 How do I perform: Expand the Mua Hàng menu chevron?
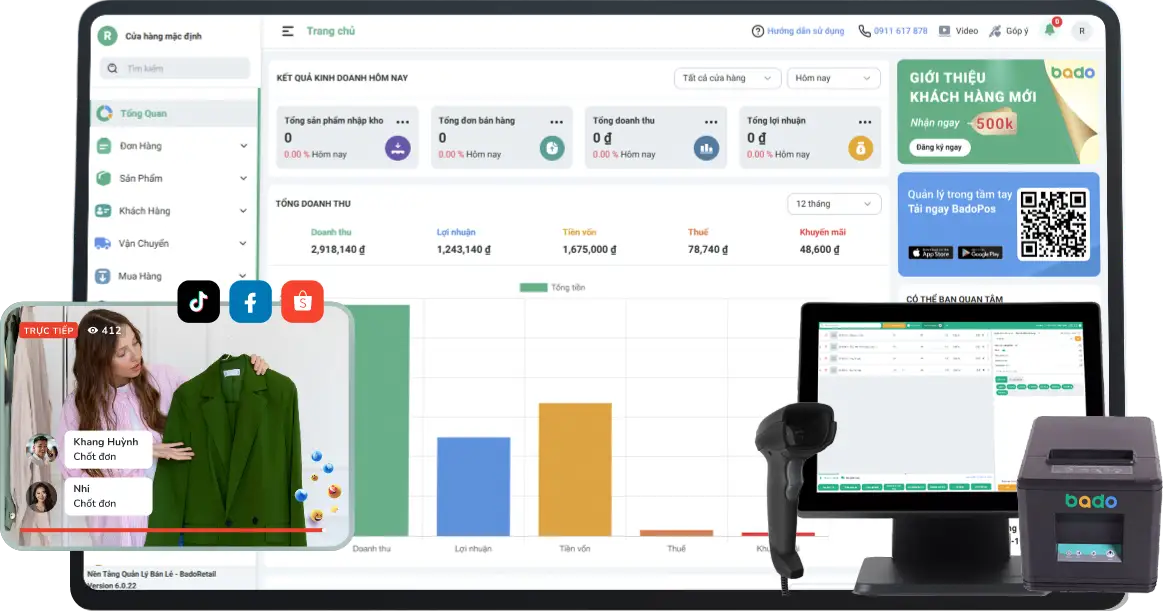(243, 276)
